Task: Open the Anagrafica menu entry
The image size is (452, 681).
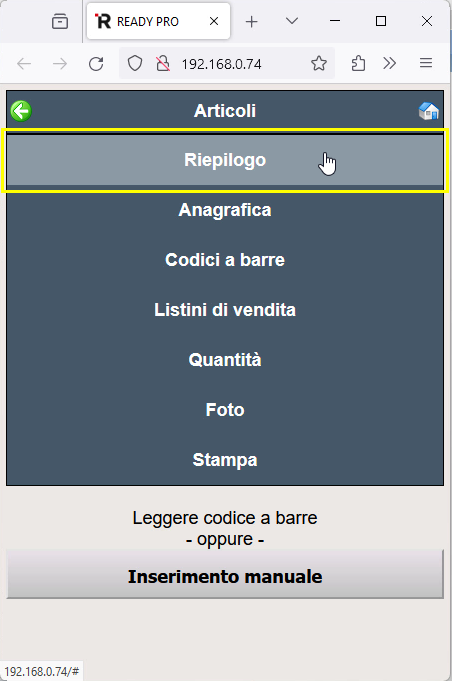Action: (x=225, y=210)
